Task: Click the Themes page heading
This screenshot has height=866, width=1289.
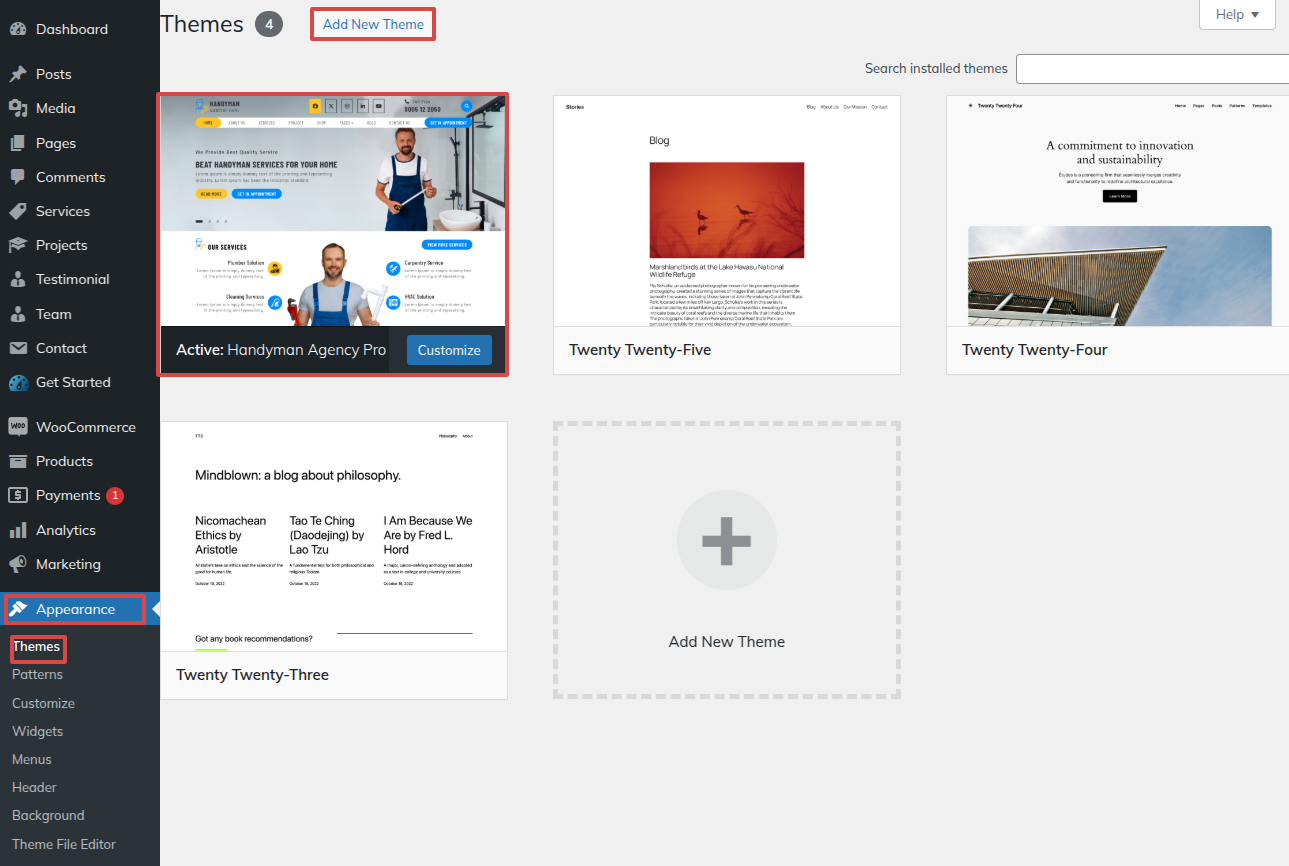Action: (x=202, y=24)
